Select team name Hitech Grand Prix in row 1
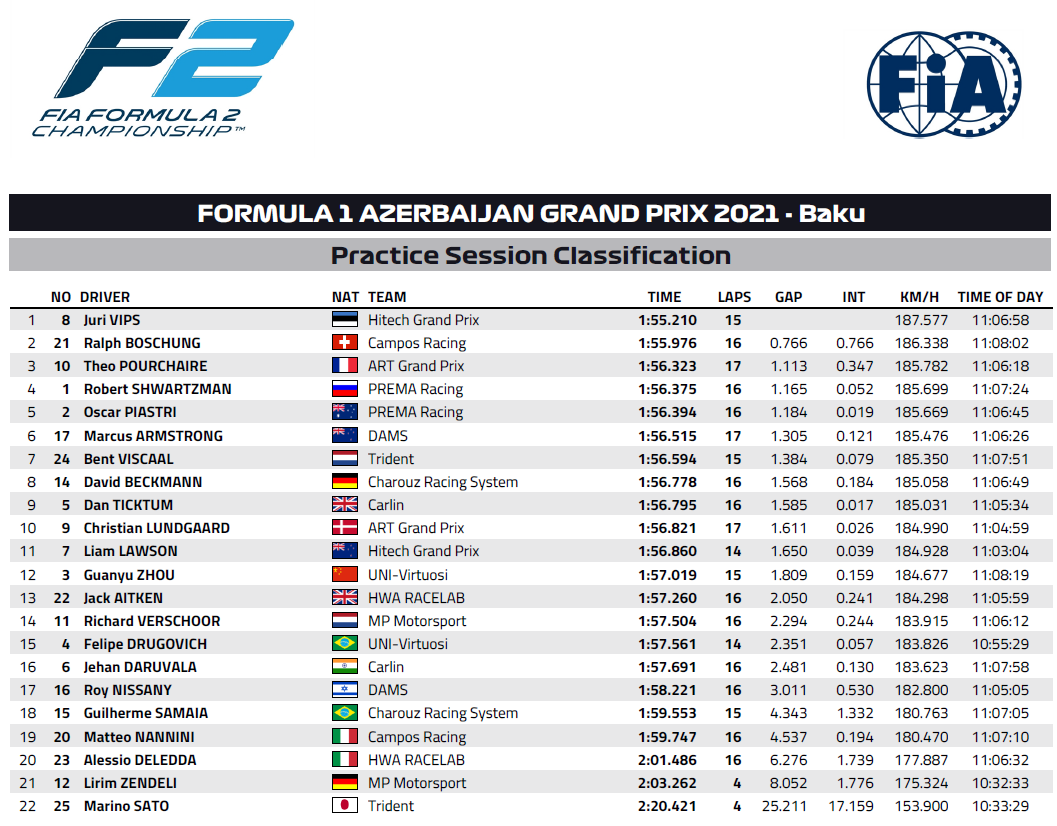The image size is (1057, 826). coord(423,320)
